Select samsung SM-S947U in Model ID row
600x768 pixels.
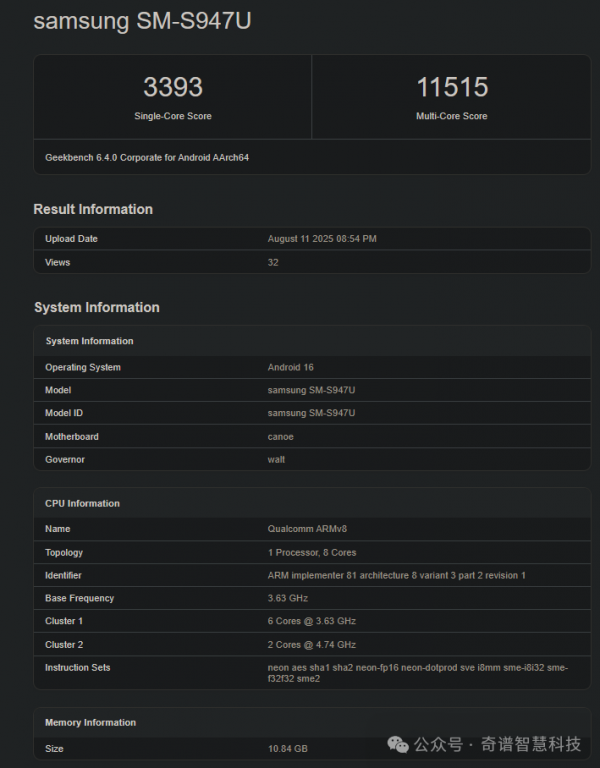tap(312, 413)
